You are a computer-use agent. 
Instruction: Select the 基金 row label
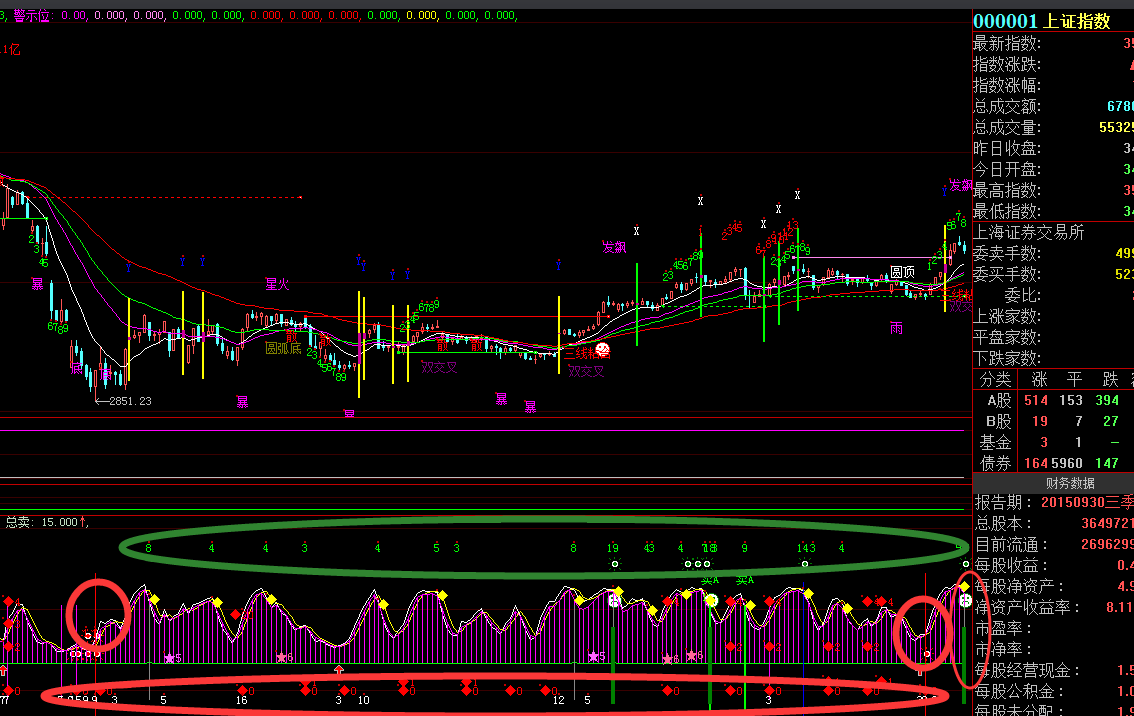(995, 443)
